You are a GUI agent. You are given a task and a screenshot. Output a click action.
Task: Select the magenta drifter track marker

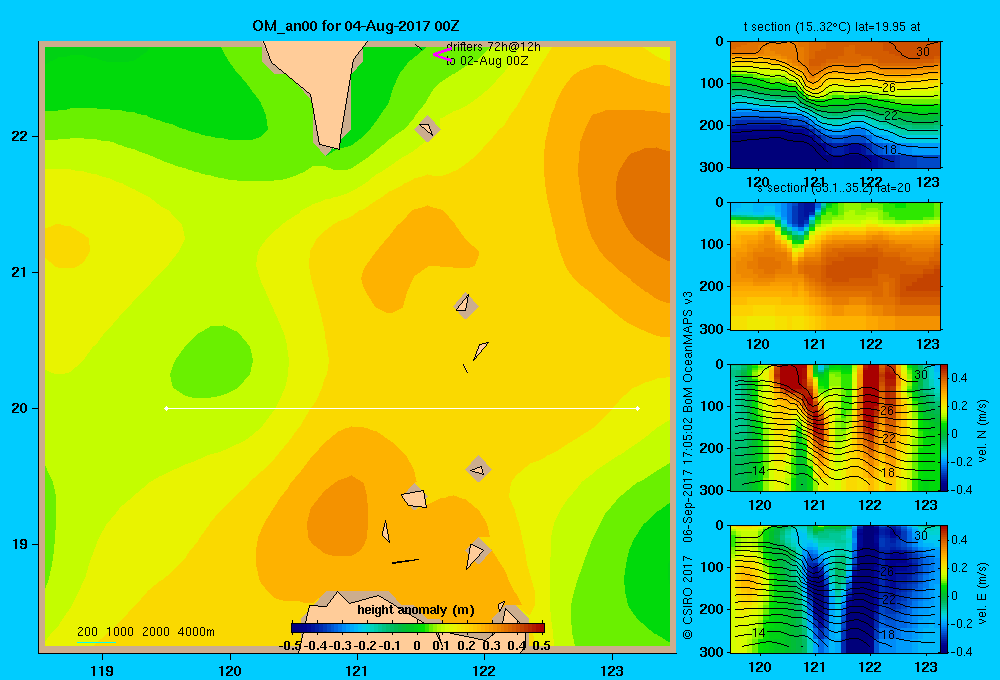(x=442, y=55)
